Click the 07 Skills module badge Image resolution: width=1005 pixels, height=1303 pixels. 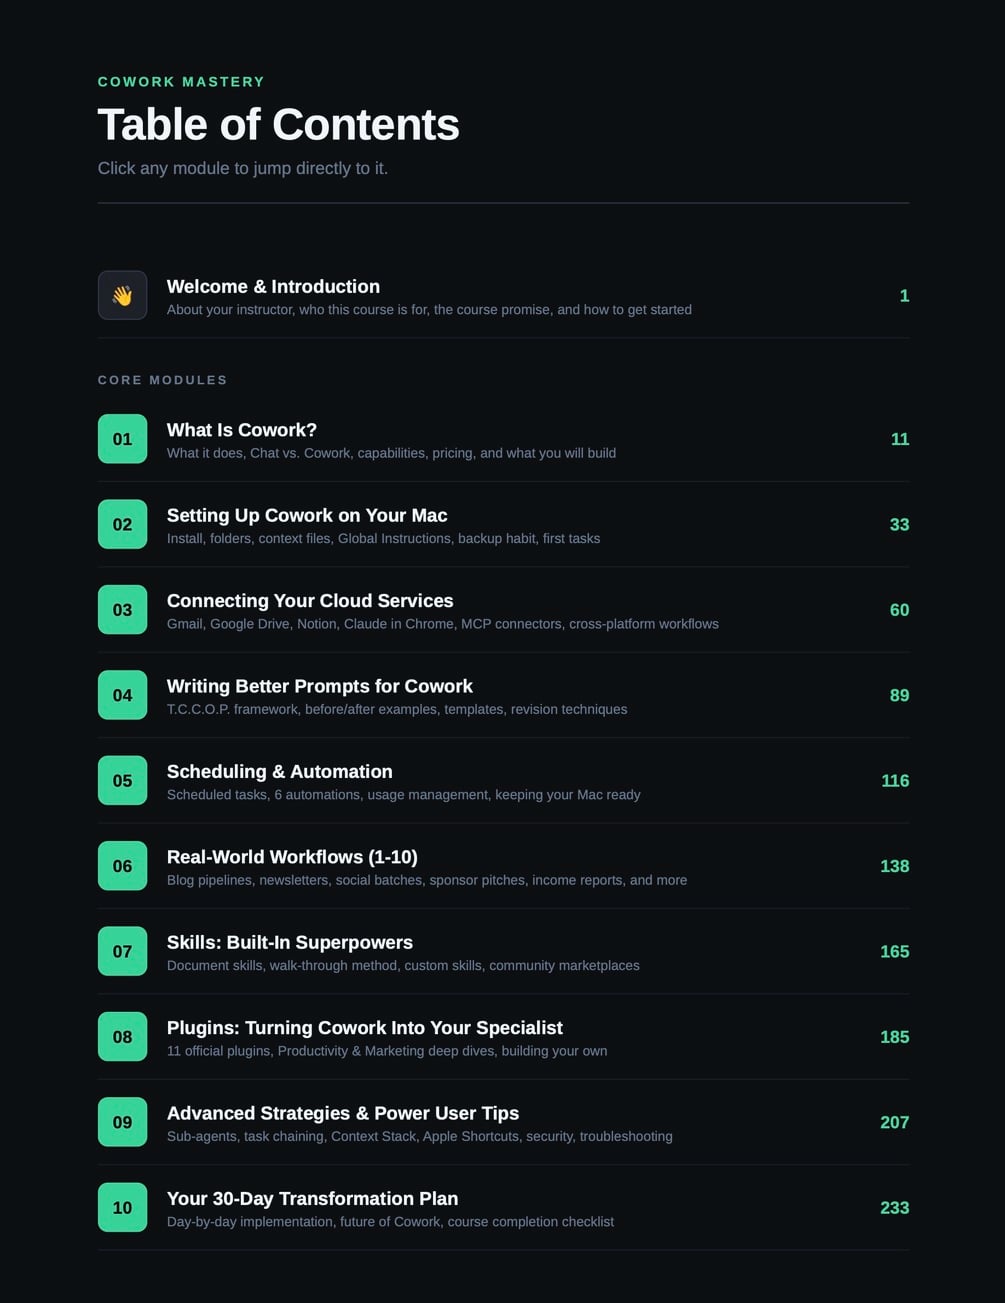[x=122, y=951]
